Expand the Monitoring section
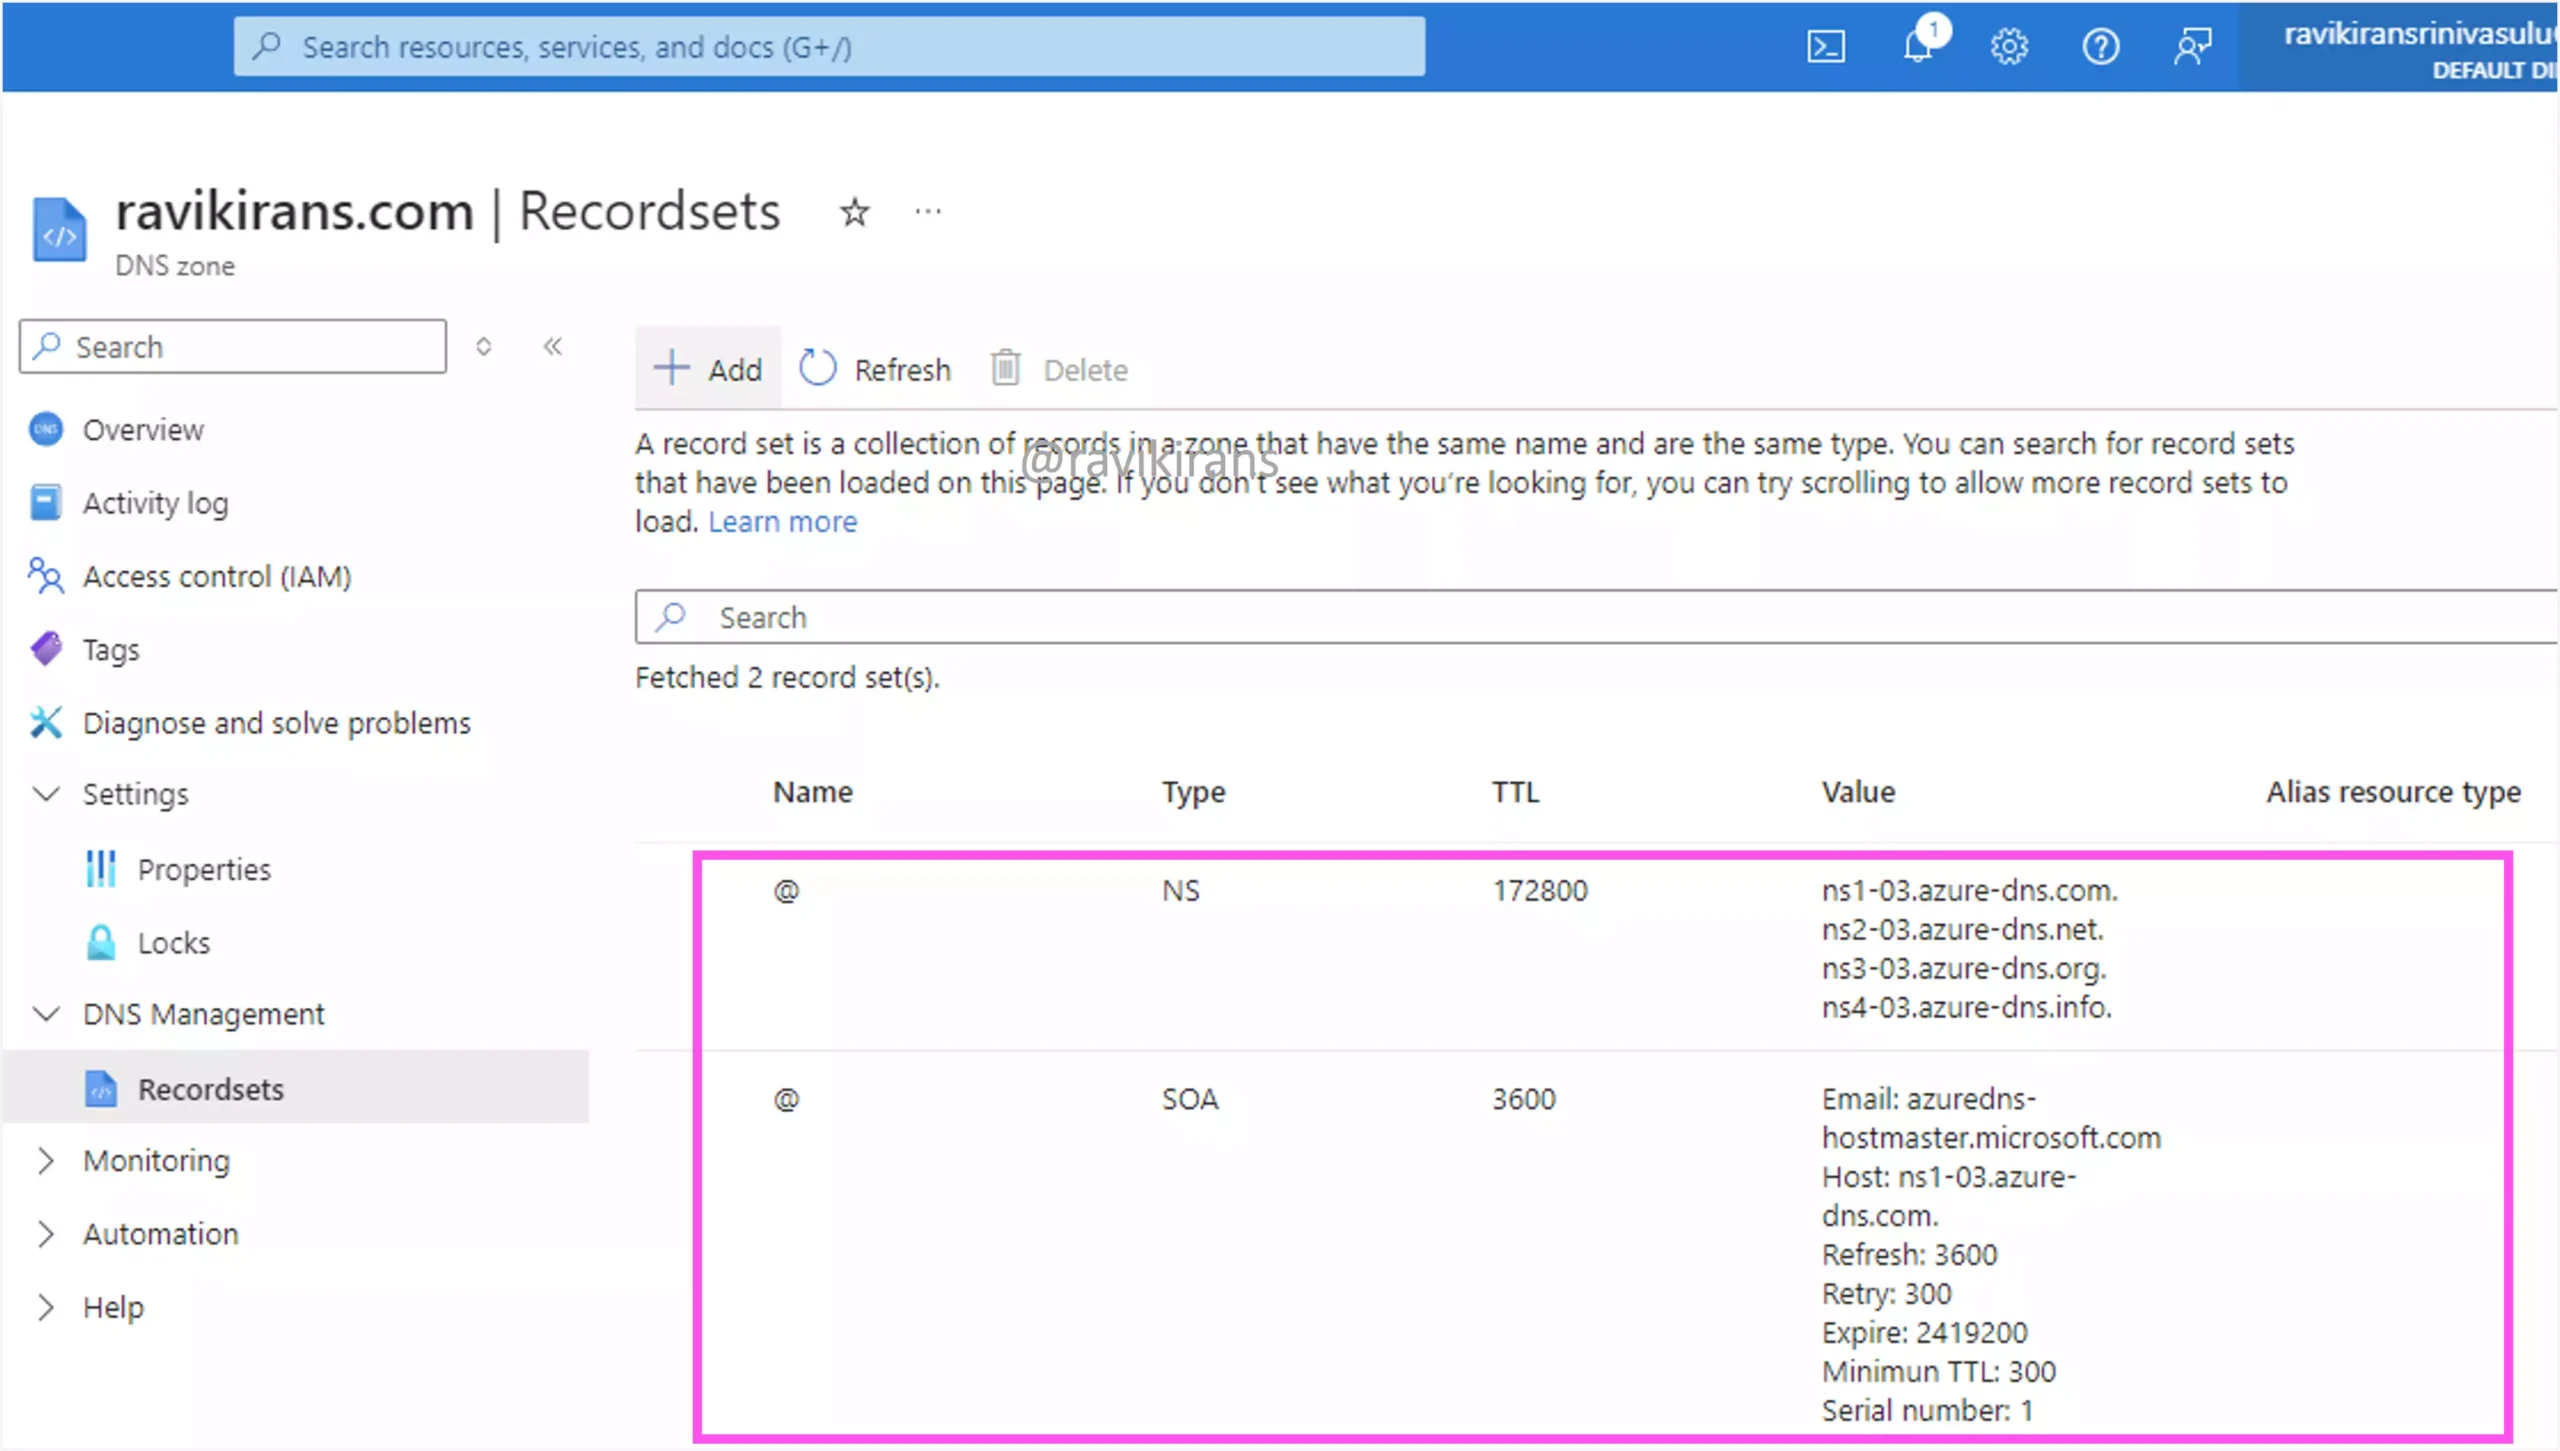 pyautogui.click(x=45, y=1161)
